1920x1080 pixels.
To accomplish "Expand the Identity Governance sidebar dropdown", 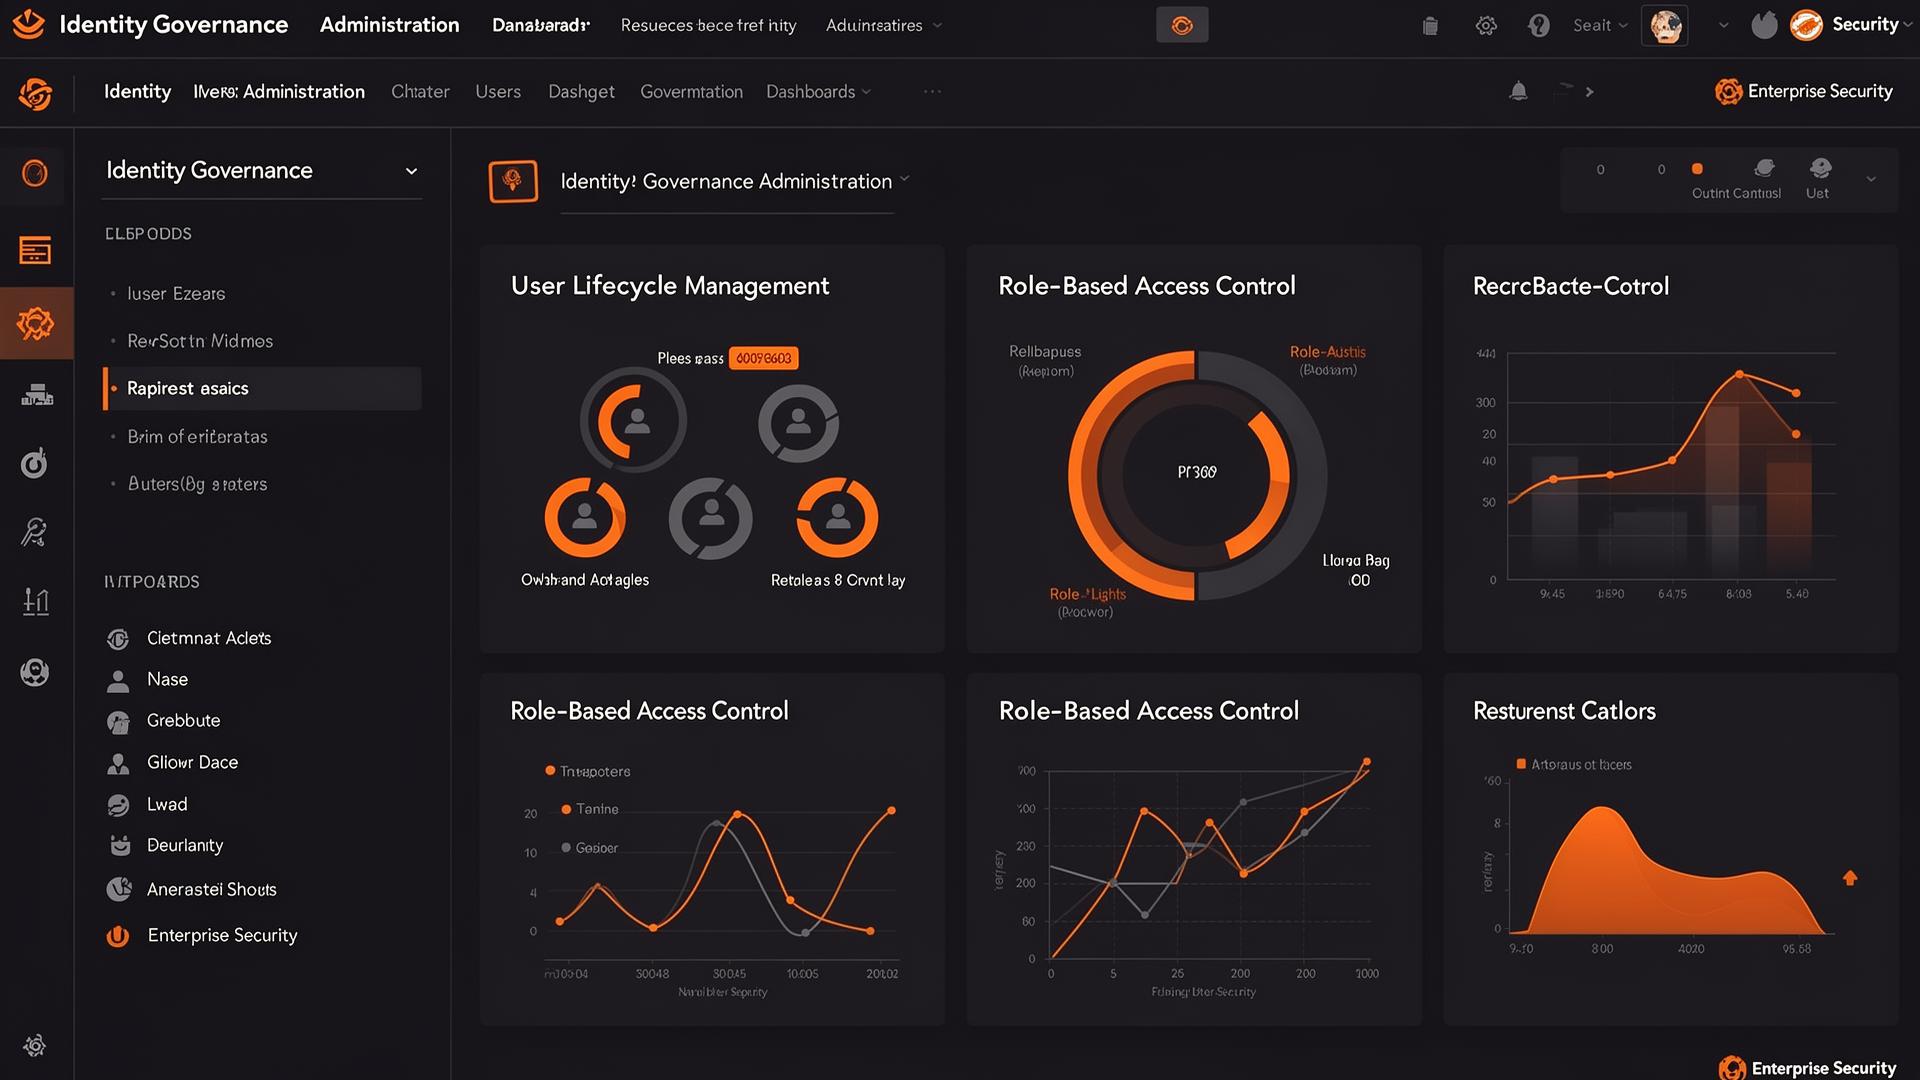I will (x=411, y=171).
